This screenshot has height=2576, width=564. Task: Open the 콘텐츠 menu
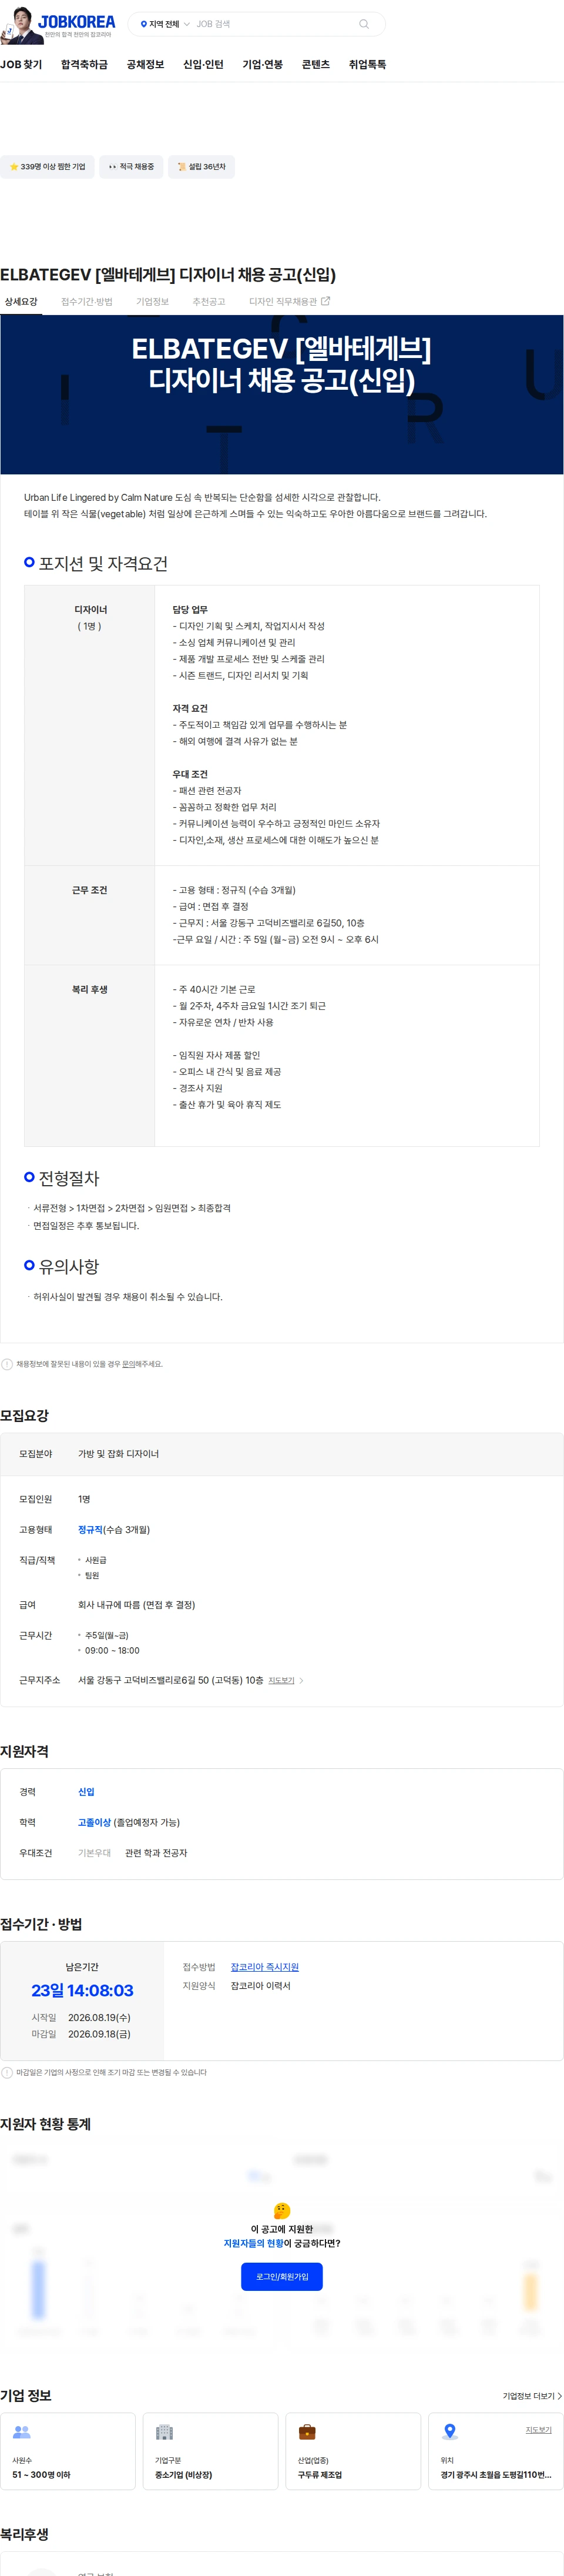[316, 64]
